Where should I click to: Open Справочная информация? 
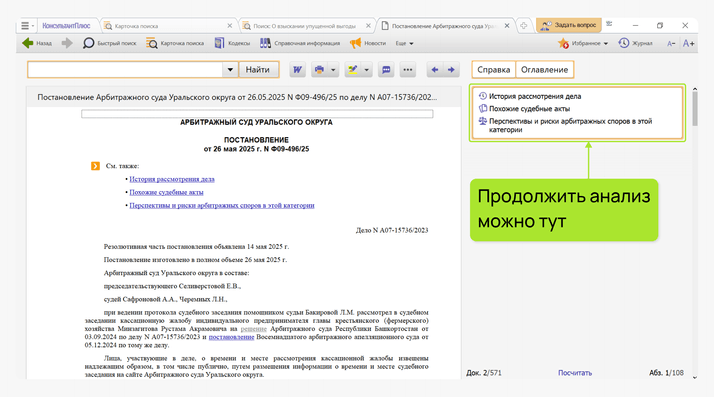(x=300, y=43)
